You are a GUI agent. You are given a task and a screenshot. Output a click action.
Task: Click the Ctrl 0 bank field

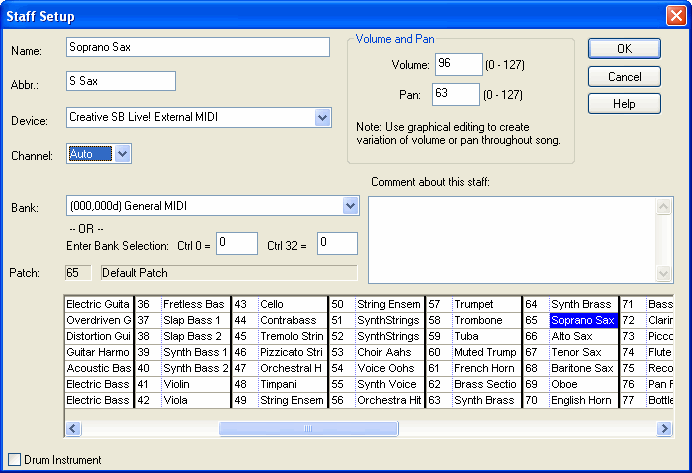236,243
